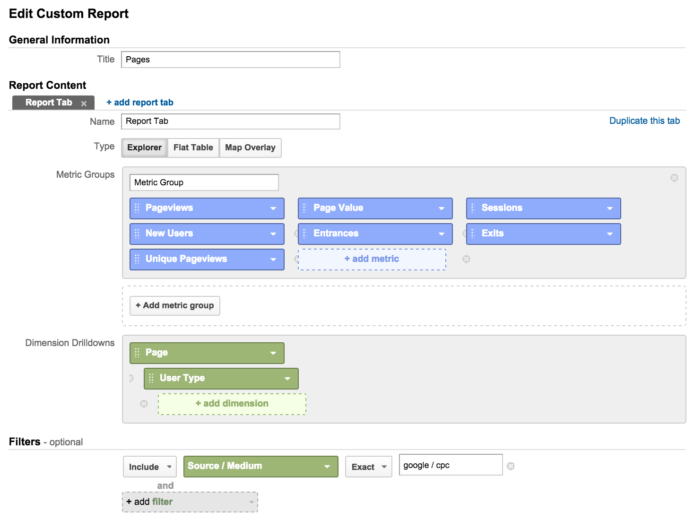The height and width of the screenshot is (520, 694).
Task: Open the Exact match type dropdown
Action: (368, 467)
